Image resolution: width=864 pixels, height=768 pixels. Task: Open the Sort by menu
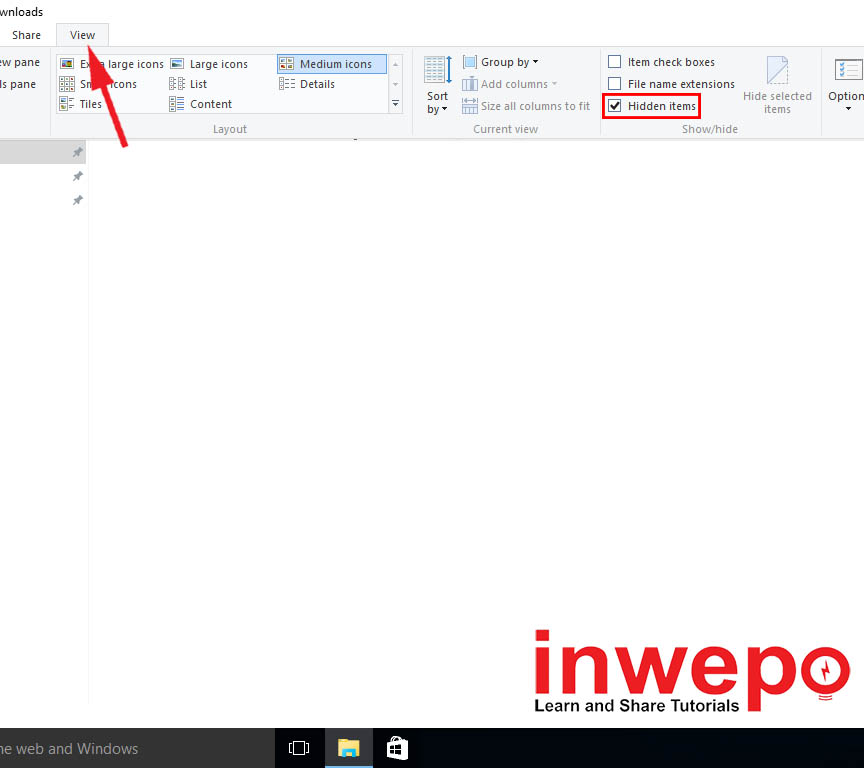click(x=438, y=86)
